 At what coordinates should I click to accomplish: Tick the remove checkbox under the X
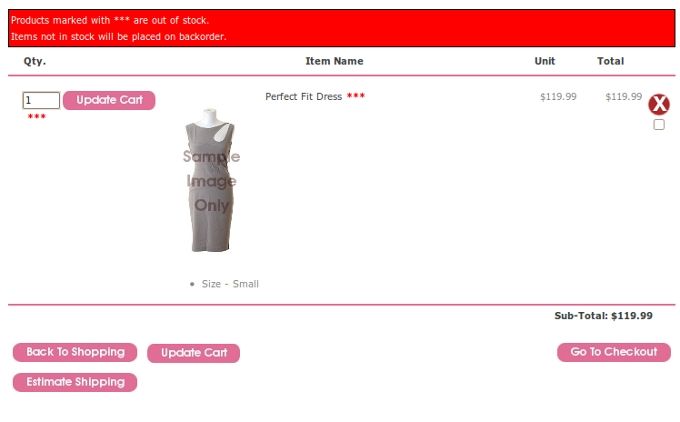[x=659, y=124]
